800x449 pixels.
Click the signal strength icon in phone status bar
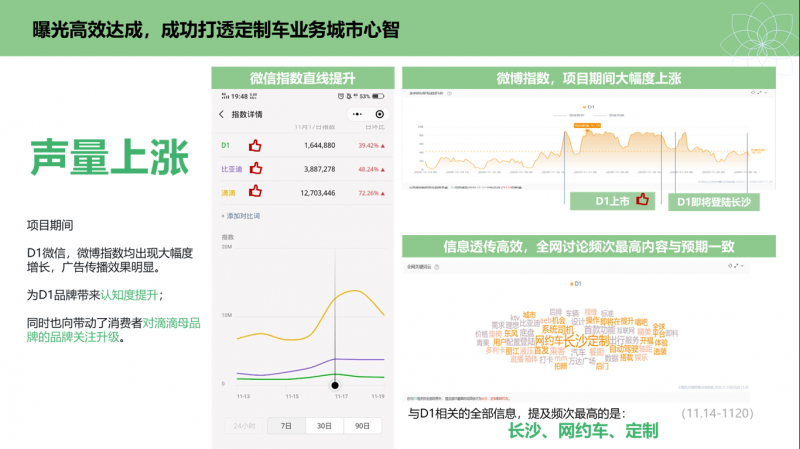click(225, 96)
